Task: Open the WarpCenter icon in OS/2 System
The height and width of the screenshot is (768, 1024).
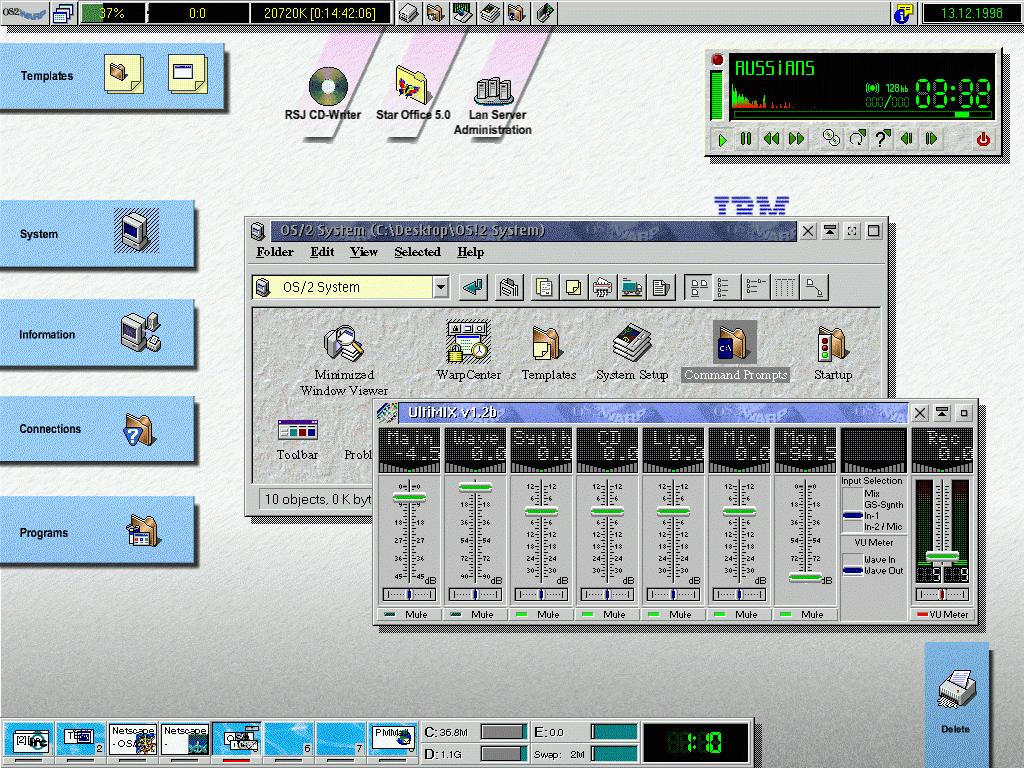Action: pos(468,342)
